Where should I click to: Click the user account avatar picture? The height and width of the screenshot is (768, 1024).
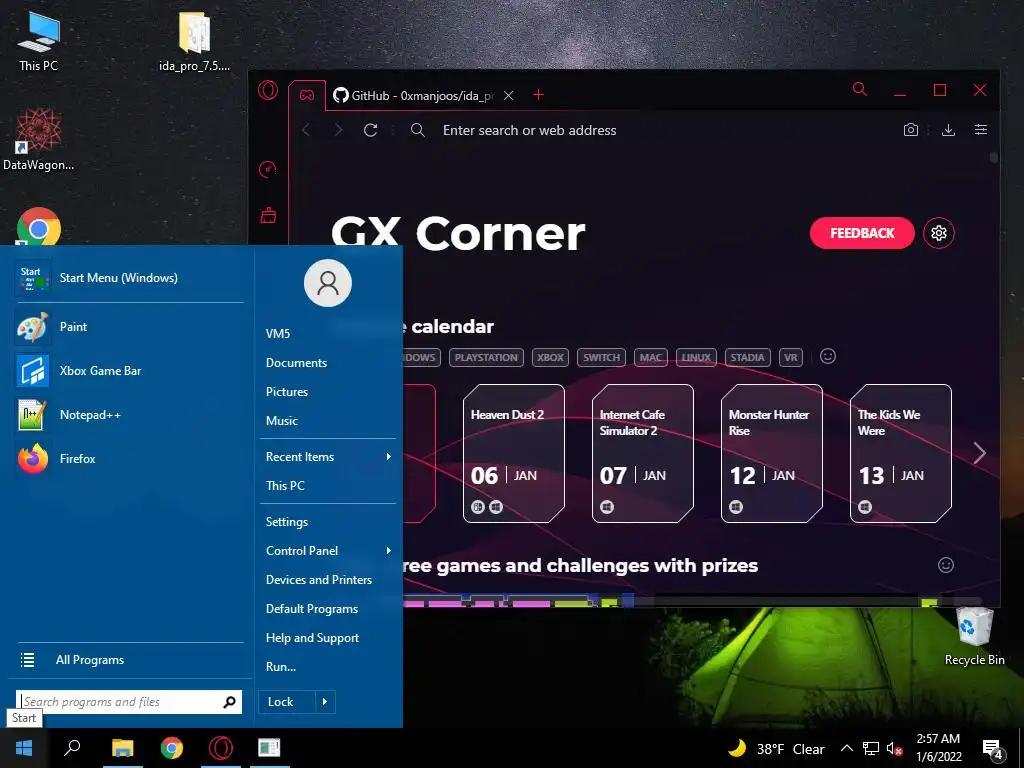click(328, 283)
